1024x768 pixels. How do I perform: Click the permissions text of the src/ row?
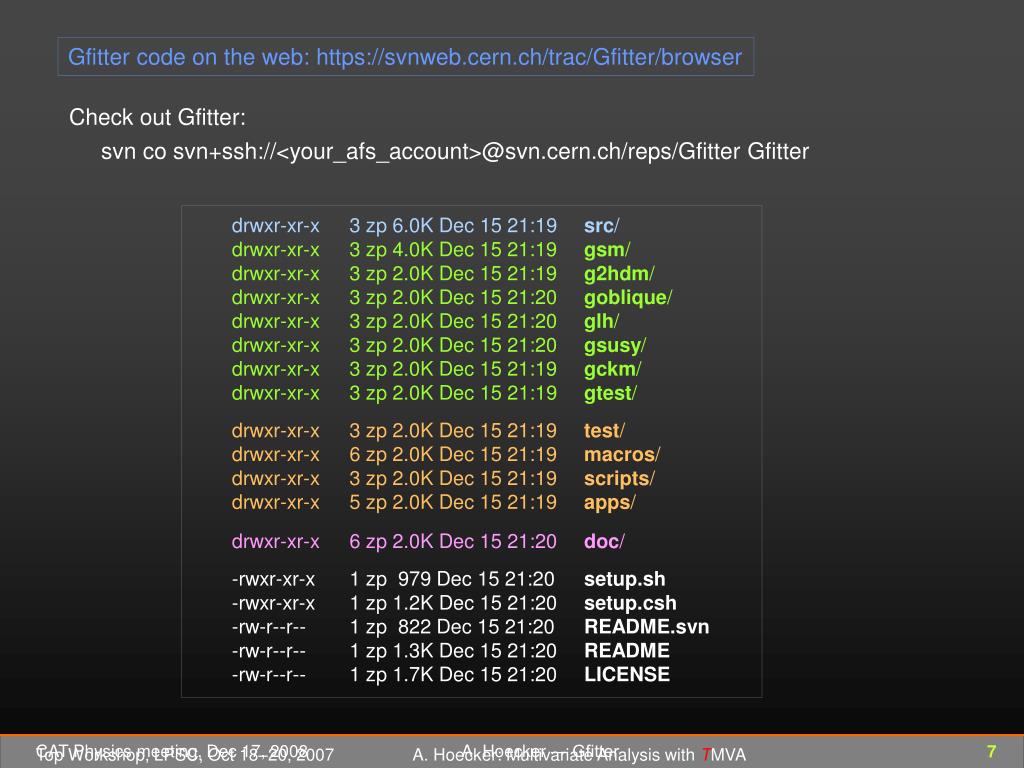(x=276, y=226)
